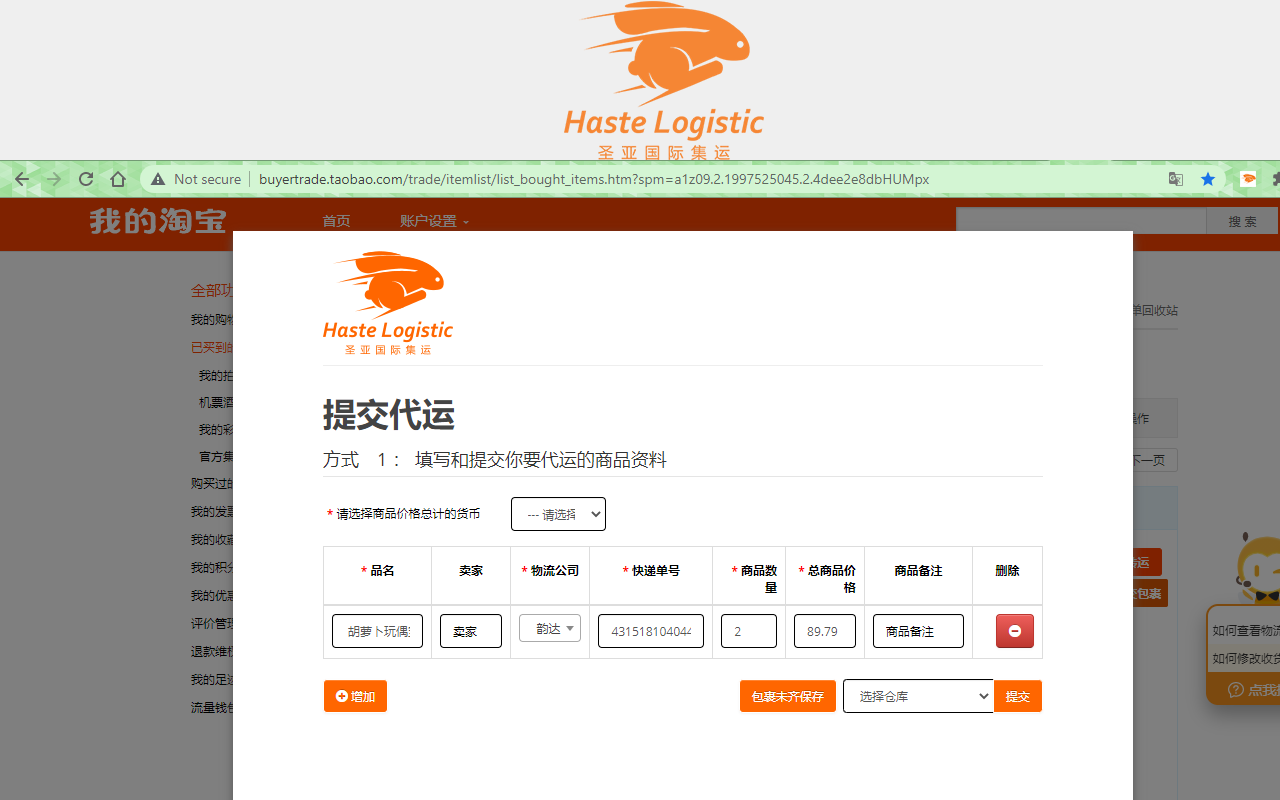The image size is (1280, 800).
Task: Click 全部功能 in left sidebar
Action: point(212,291)
